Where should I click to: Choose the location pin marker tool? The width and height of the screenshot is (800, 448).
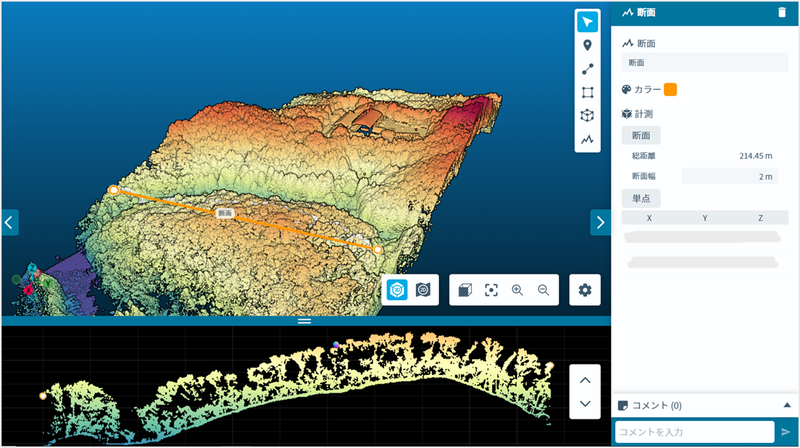[x=587, y=46]
